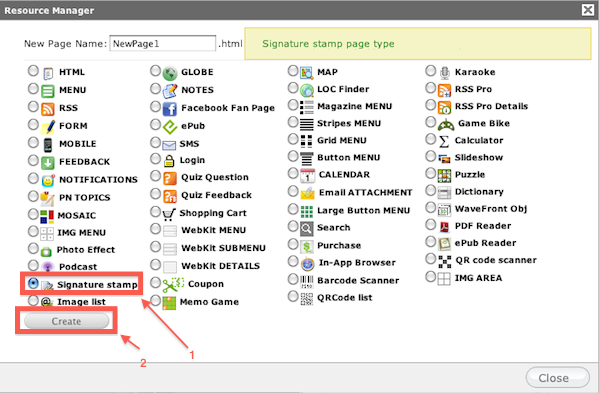This screenshot has height=393, width=600.
Task: Click the Game Bike controller icon
Action: coord(446,124)
